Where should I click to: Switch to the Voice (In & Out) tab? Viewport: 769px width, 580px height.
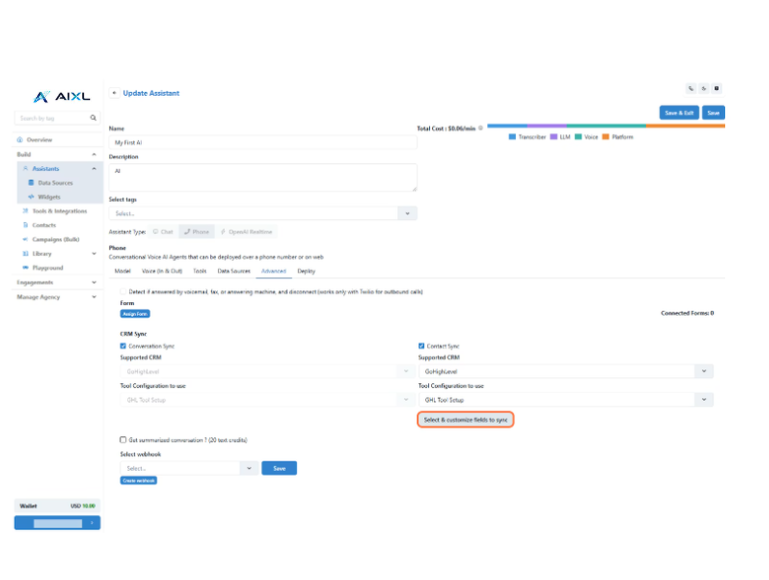pyautogui.click(x=162, y=271)
